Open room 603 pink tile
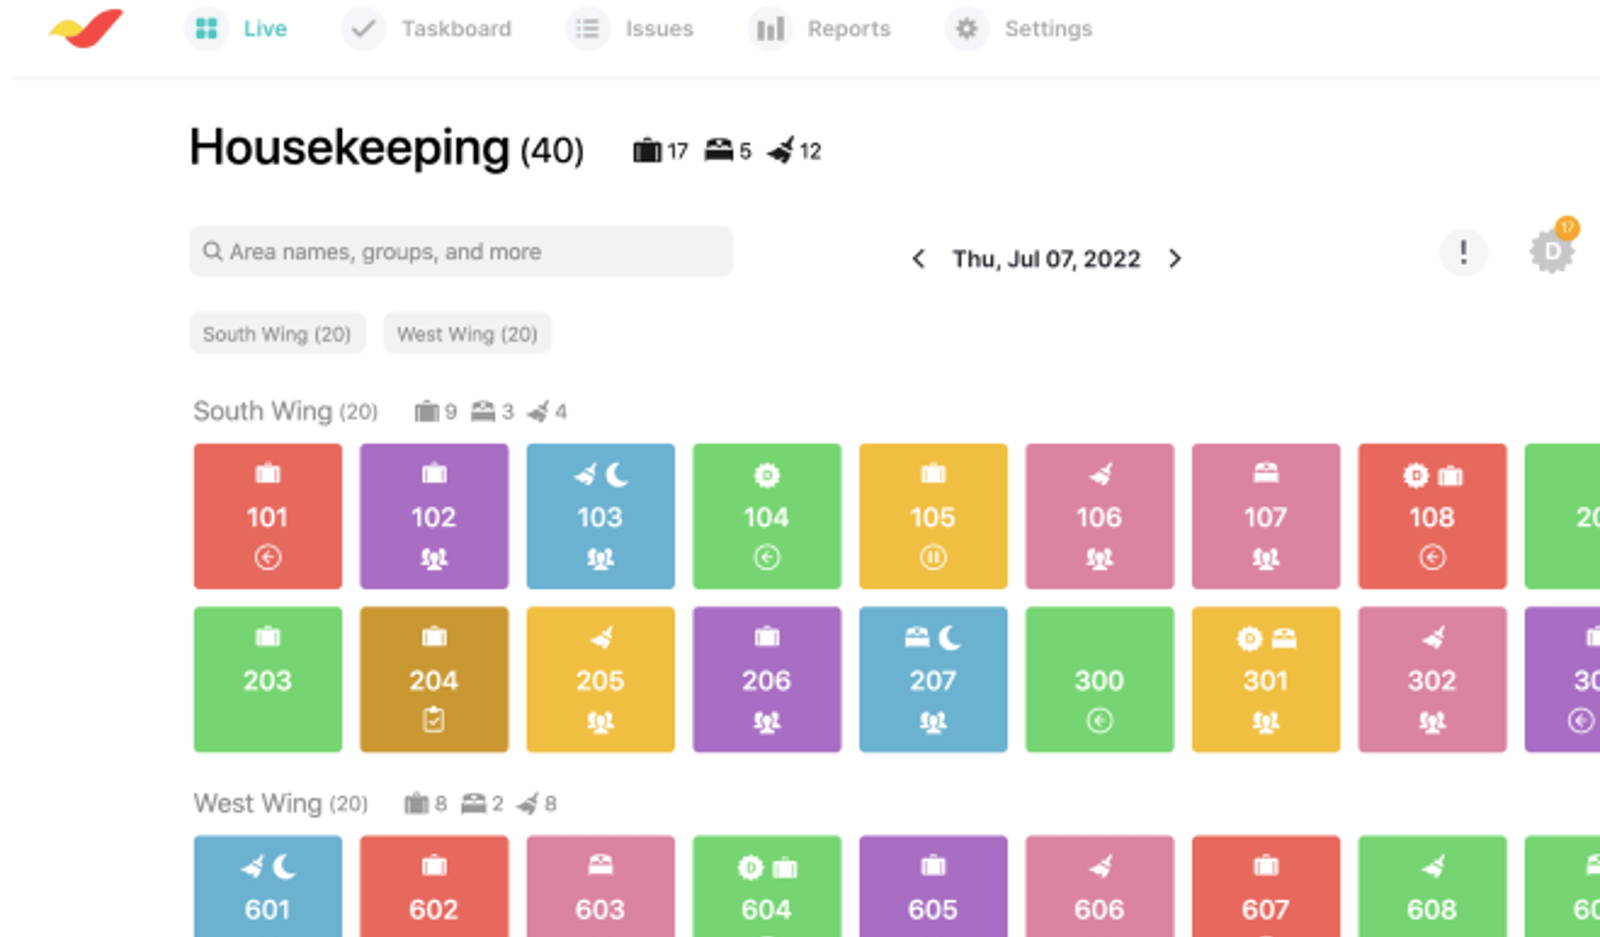1600x937 pixels. pyautogui.click(x=600, y=887)
